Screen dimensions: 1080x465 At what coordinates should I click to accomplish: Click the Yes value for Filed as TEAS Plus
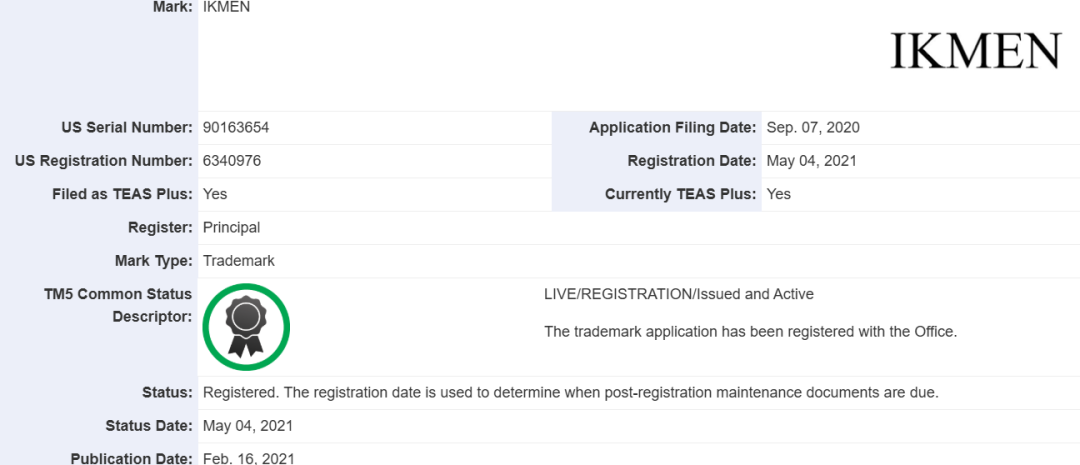pos(215,194)
